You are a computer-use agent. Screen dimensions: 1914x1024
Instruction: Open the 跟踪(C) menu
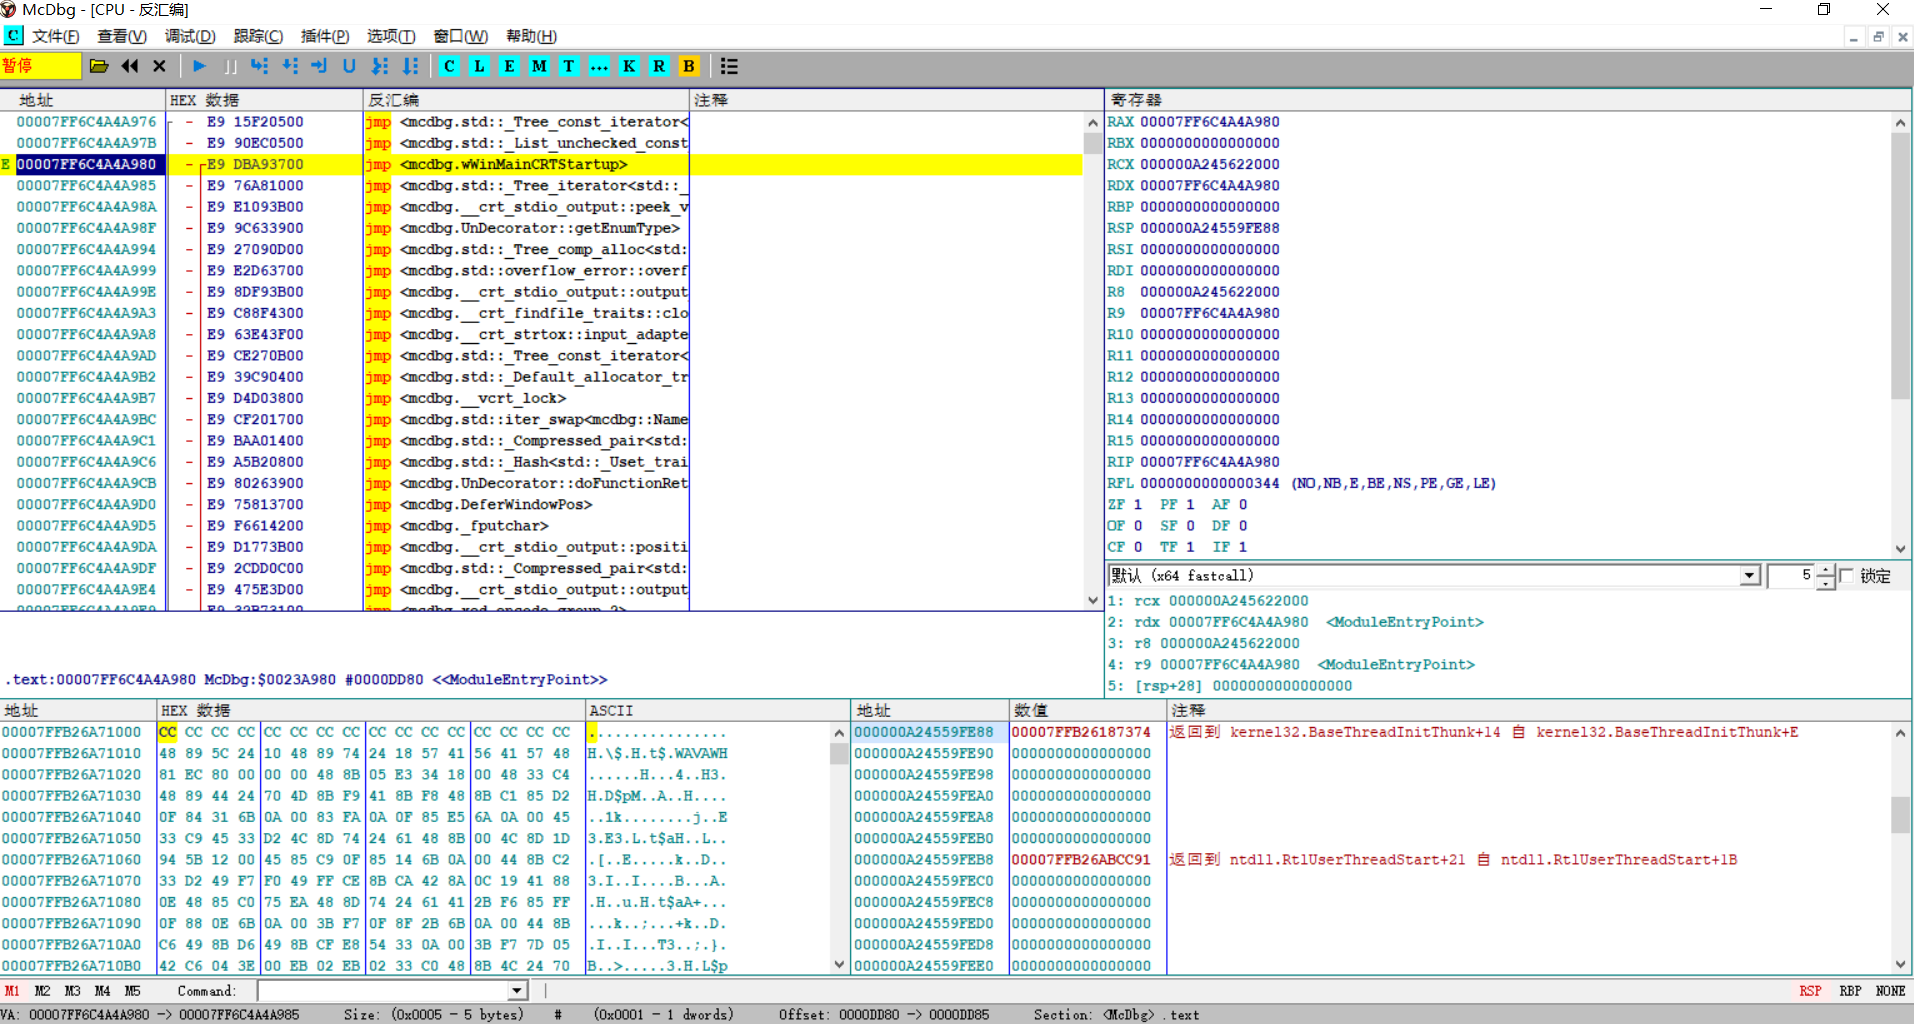coord(258,36)
